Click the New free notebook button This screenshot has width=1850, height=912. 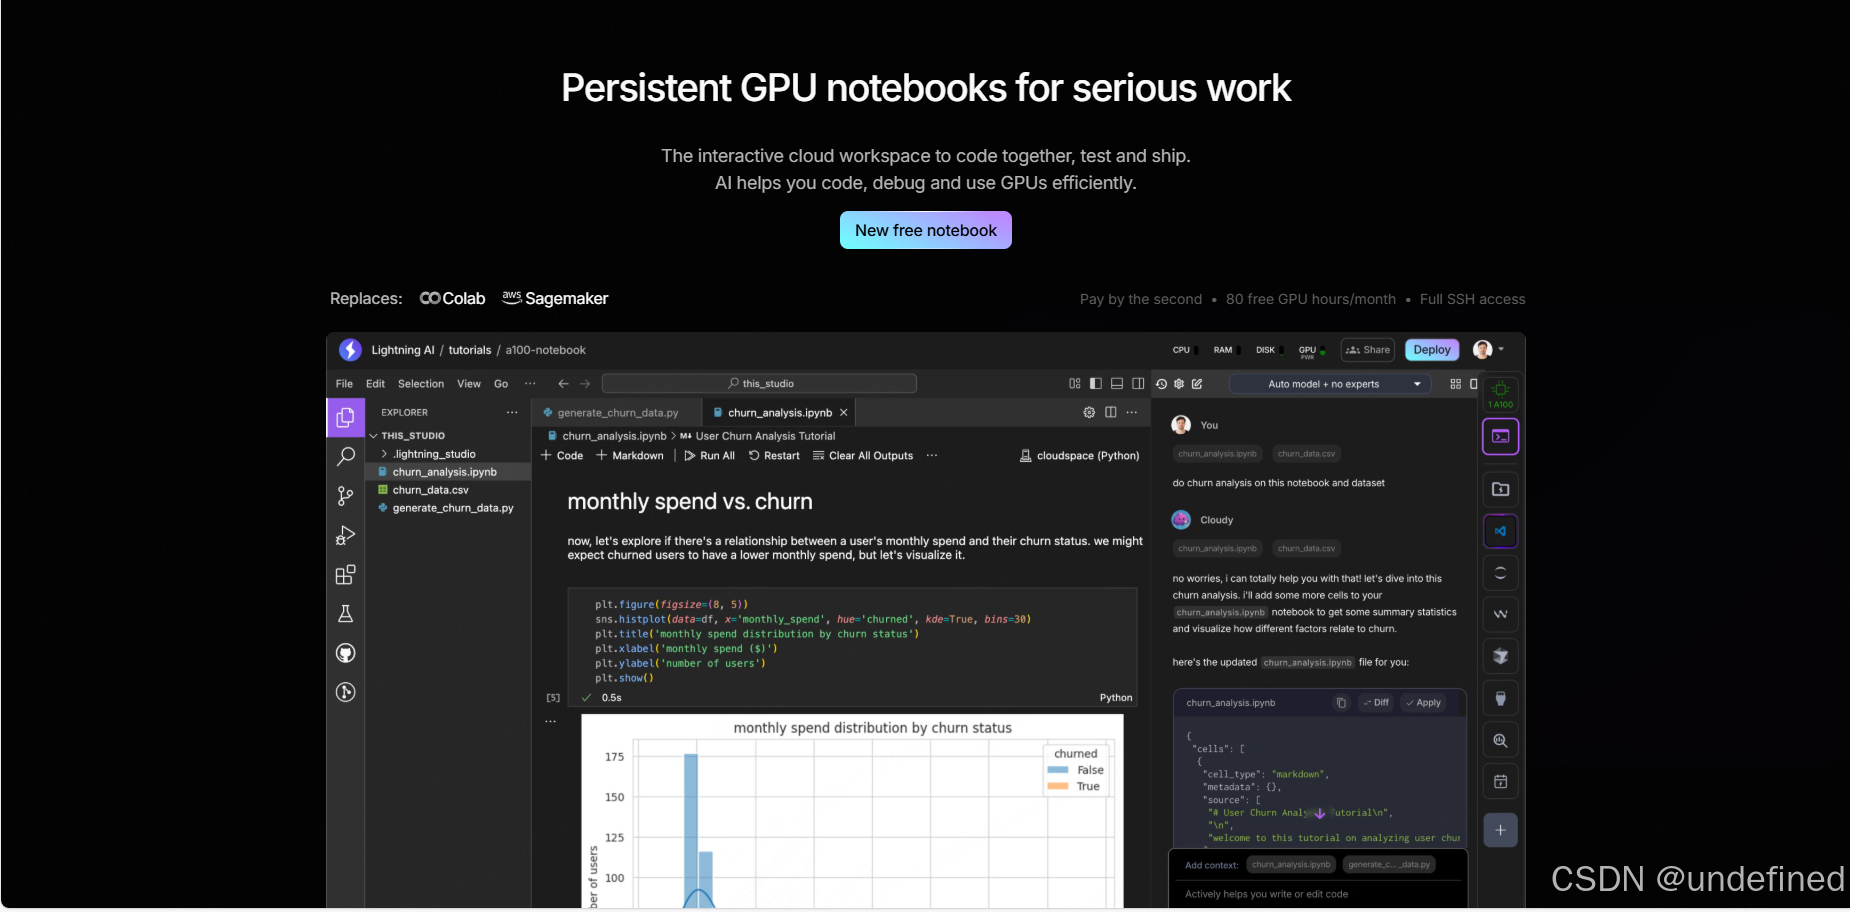925,230
